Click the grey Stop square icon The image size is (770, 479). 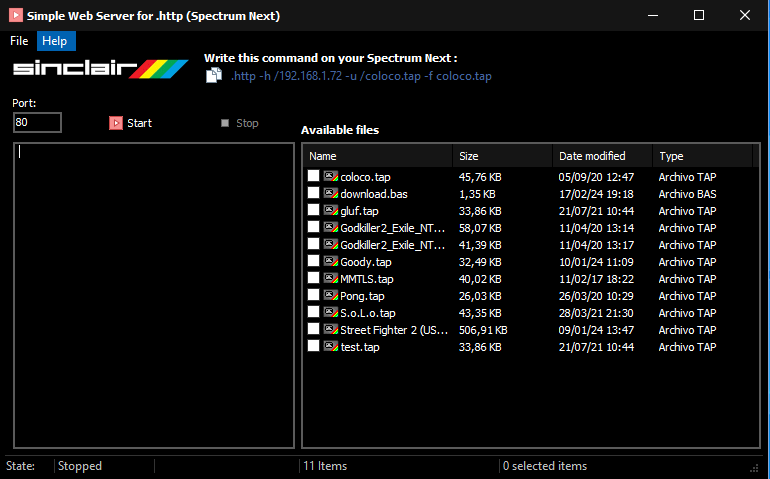(225, 123)
